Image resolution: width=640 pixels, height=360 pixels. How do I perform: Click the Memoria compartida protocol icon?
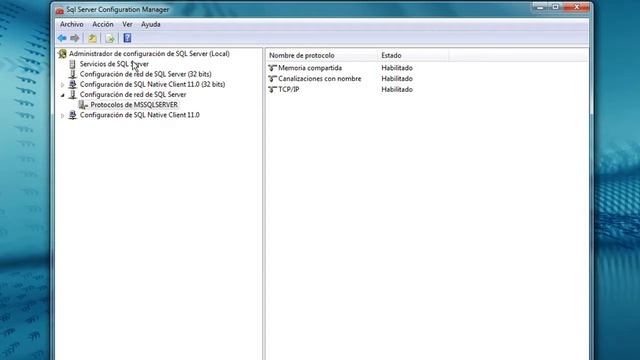pyautogui.click(x=273, y=68)
